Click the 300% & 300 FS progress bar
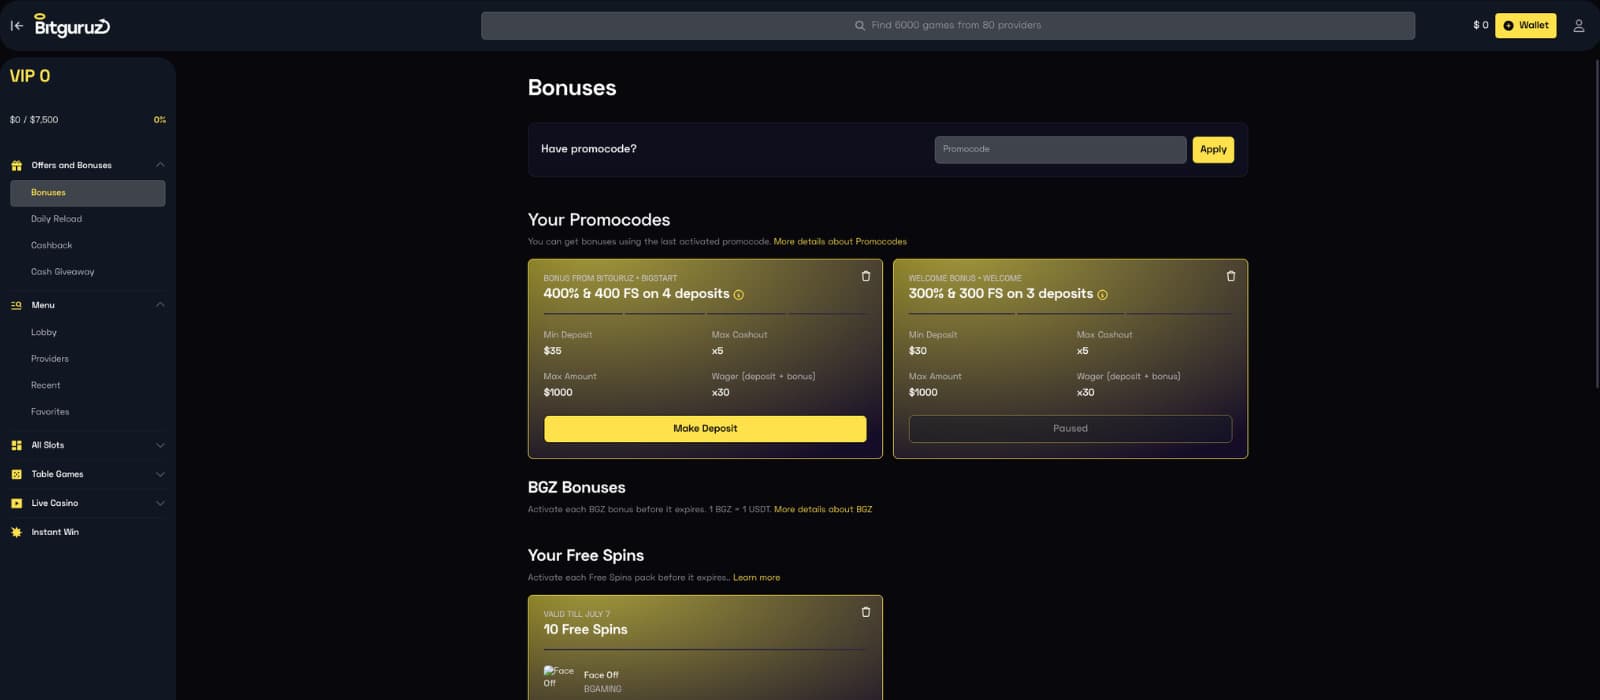Viewport: 1600px width, 700px height. (1070, 314)
